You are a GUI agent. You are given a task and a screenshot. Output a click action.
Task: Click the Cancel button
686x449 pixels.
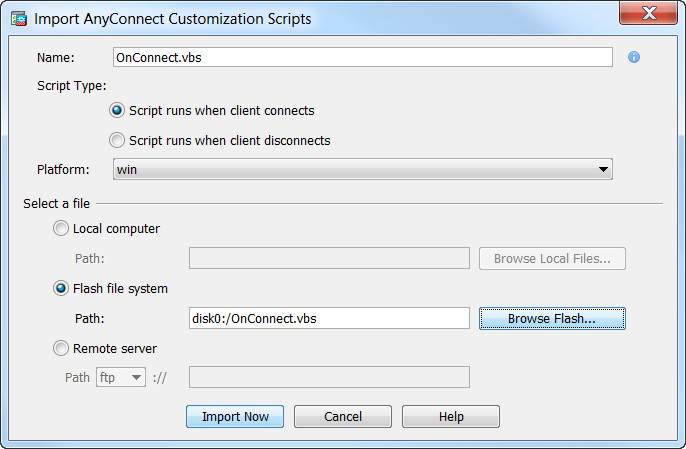343,416
